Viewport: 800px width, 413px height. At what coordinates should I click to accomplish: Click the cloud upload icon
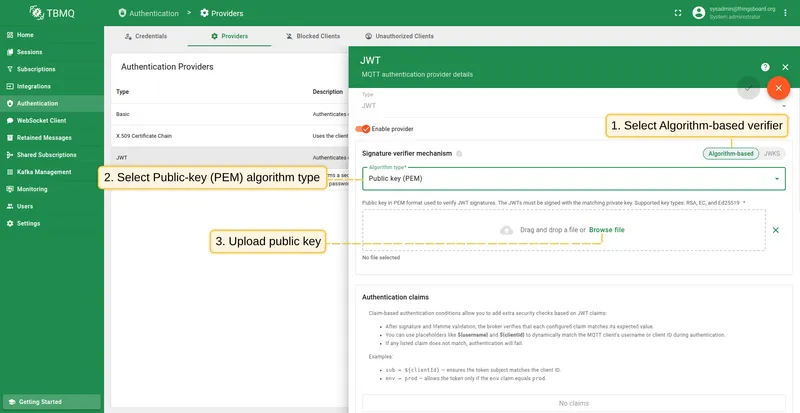pos(506,230)
